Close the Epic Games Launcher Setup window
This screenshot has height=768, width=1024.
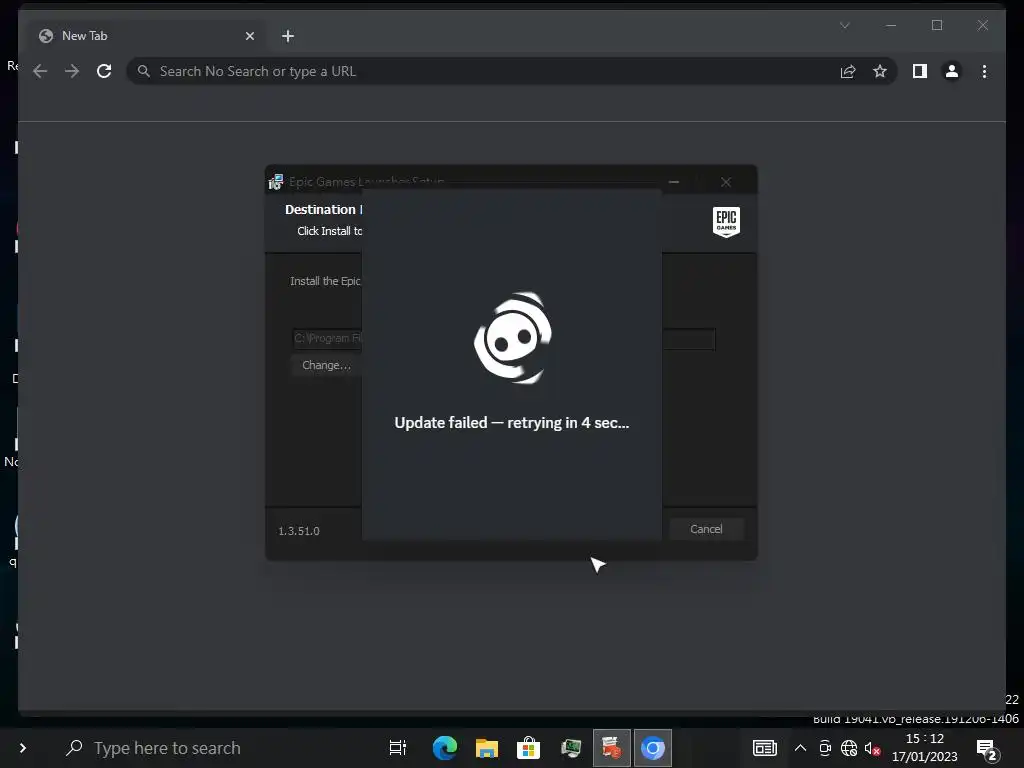(x=726, y=182)
